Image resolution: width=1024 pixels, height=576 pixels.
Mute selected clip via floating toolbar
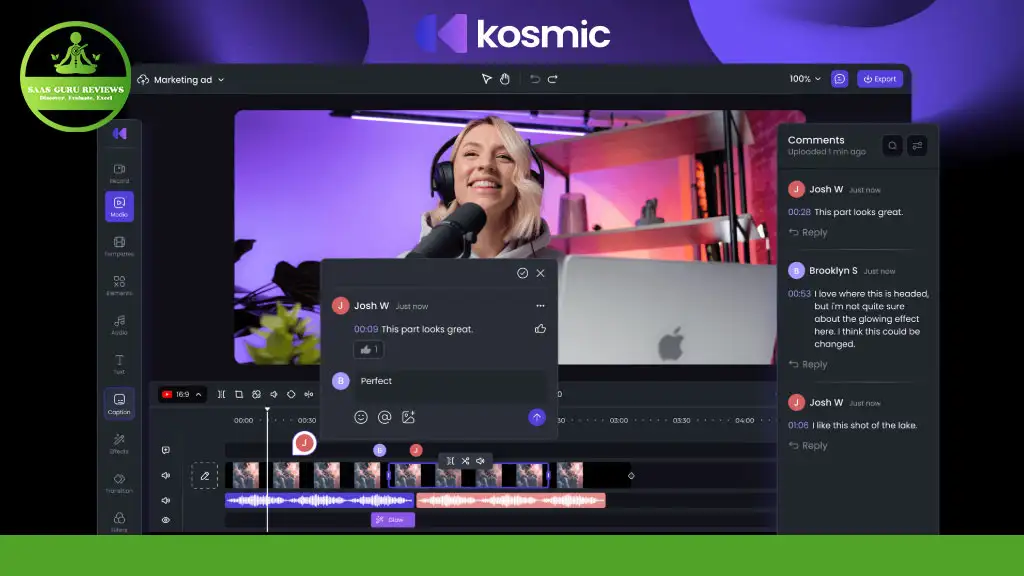481,461
